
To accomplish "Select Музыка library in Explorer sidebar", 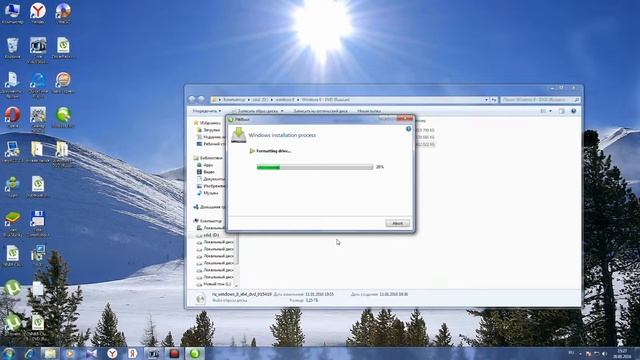I will [207, 193].
